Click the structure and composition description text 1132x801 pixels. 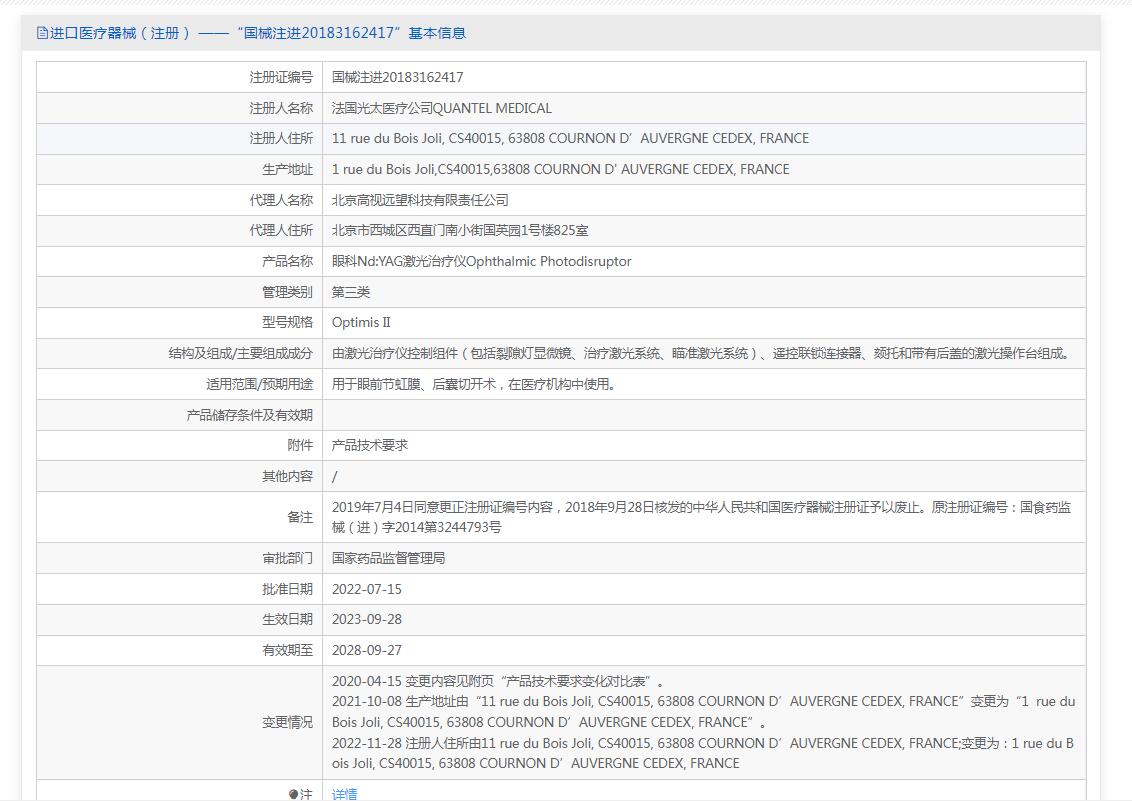(701, 354)
